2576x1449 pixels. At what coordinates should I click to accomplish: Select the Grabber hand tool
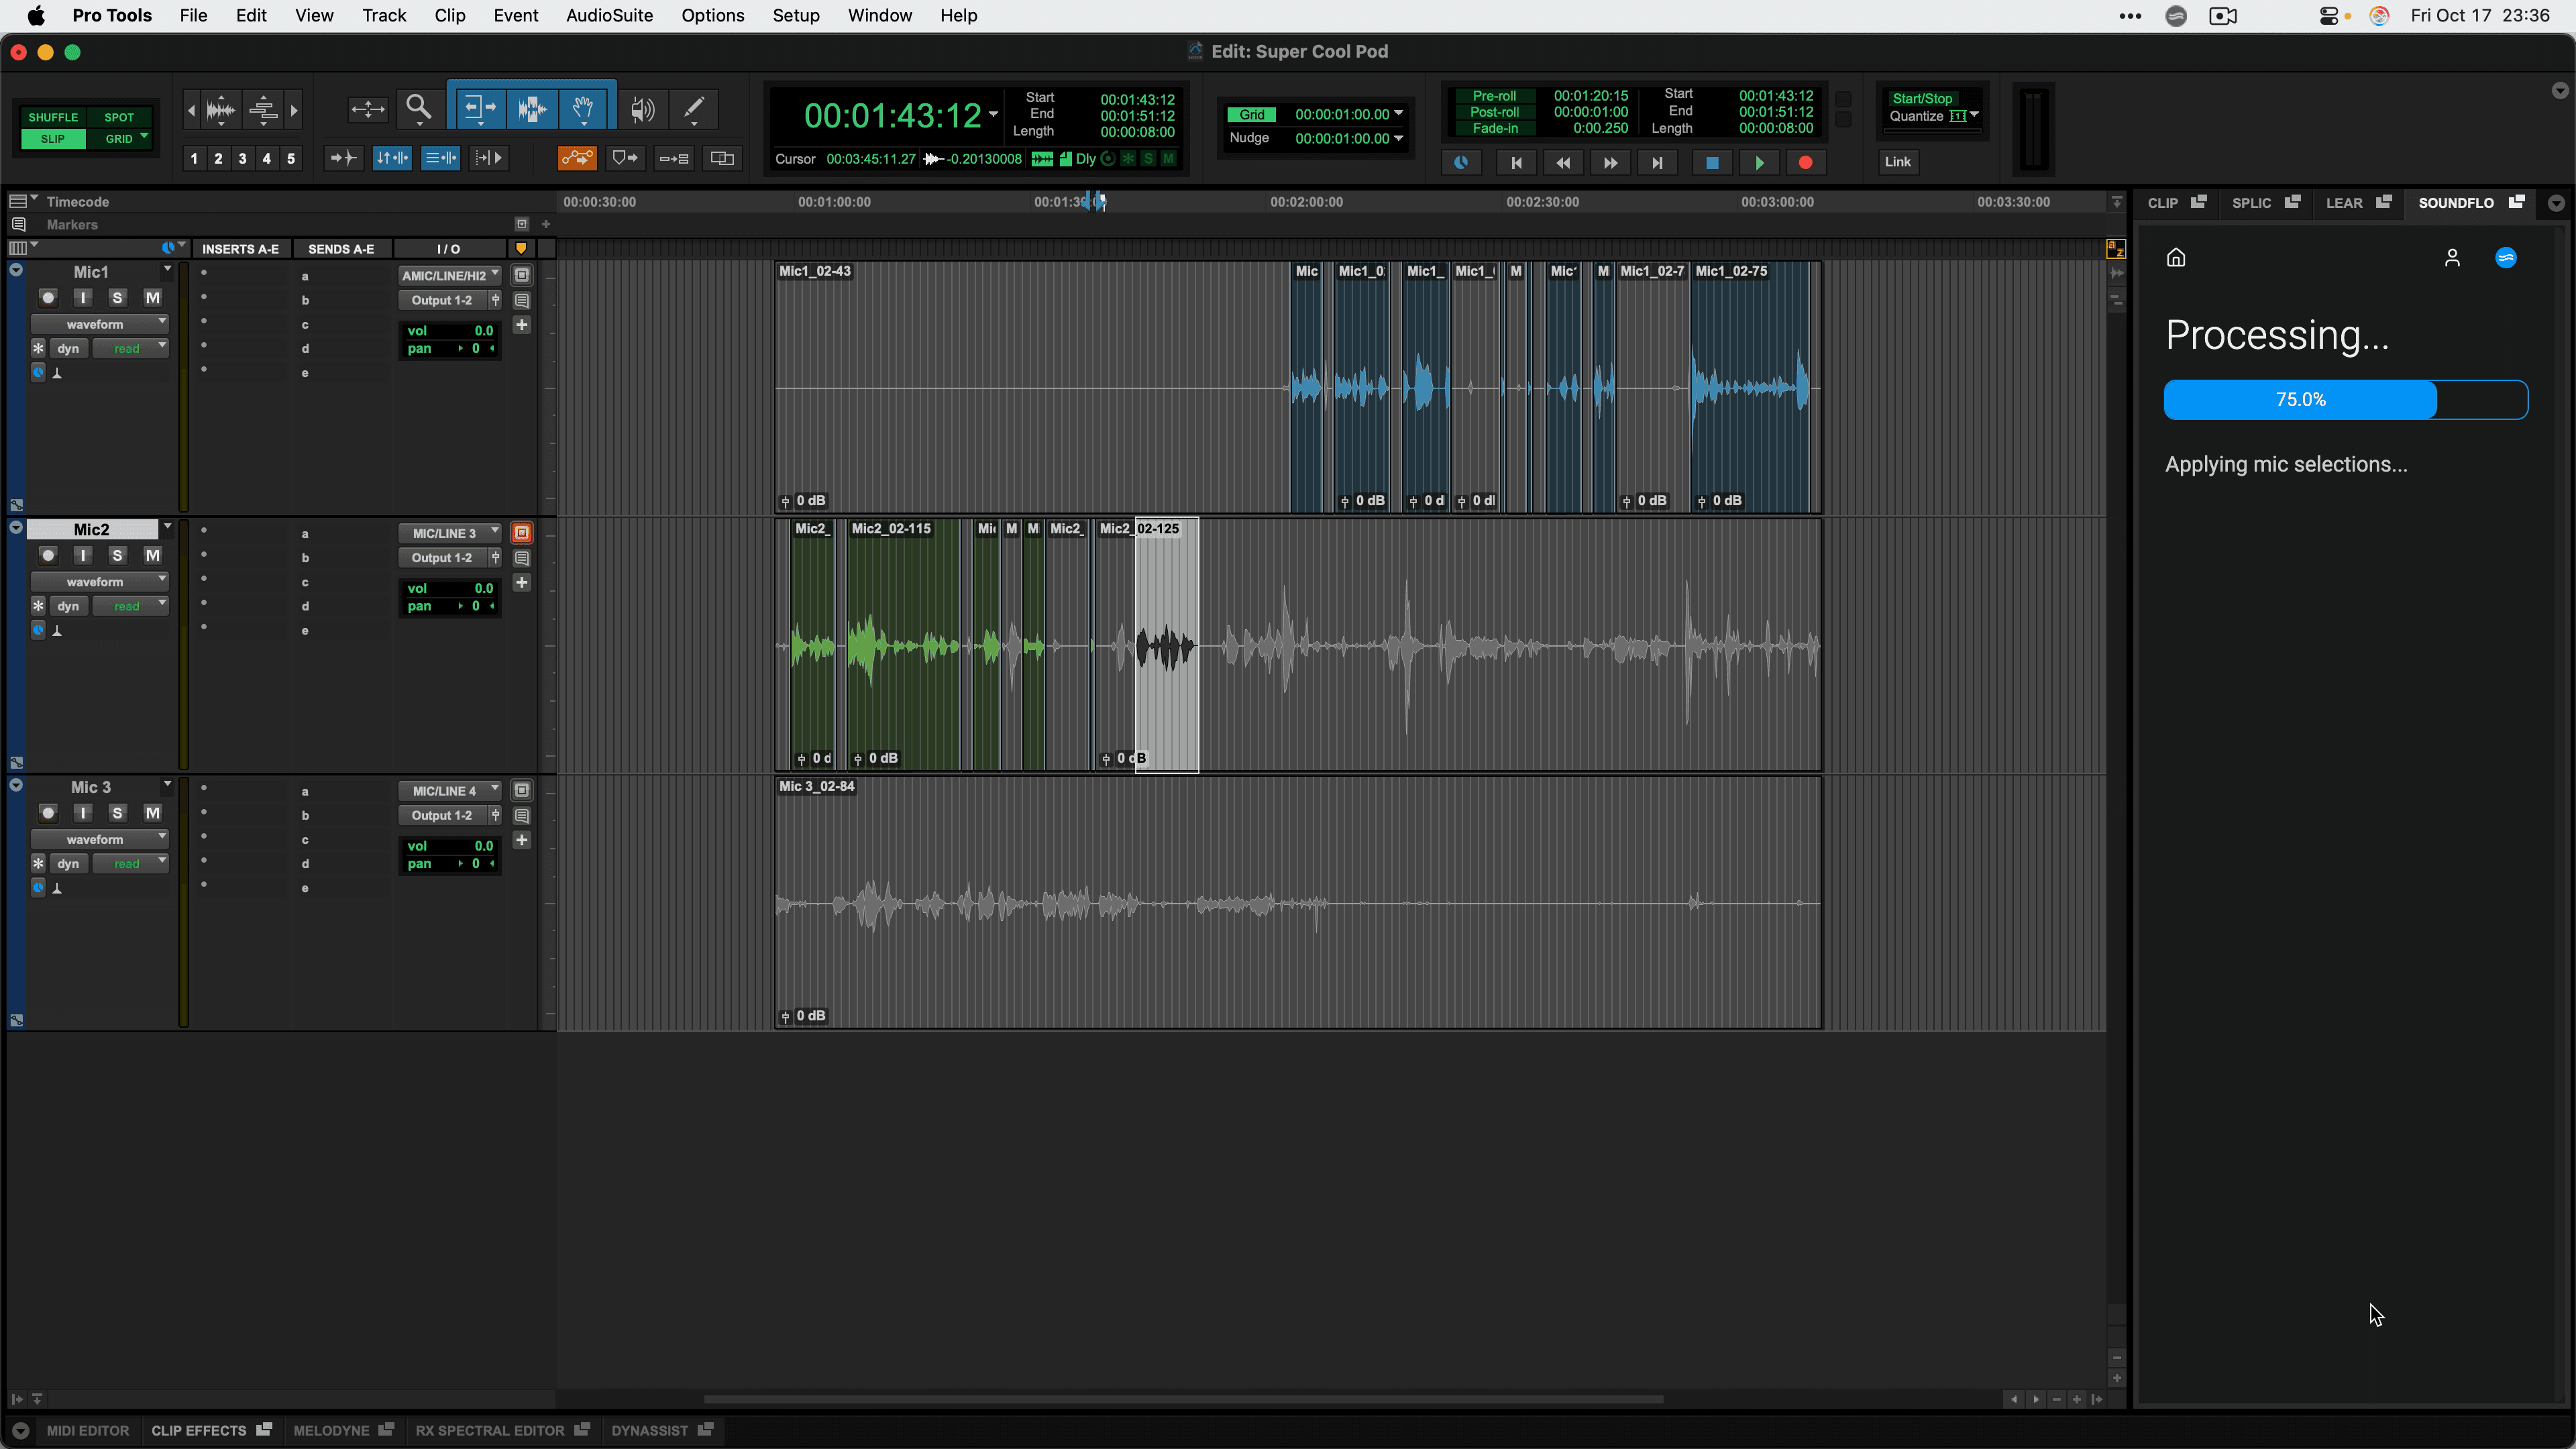click(x=583, y=107)
